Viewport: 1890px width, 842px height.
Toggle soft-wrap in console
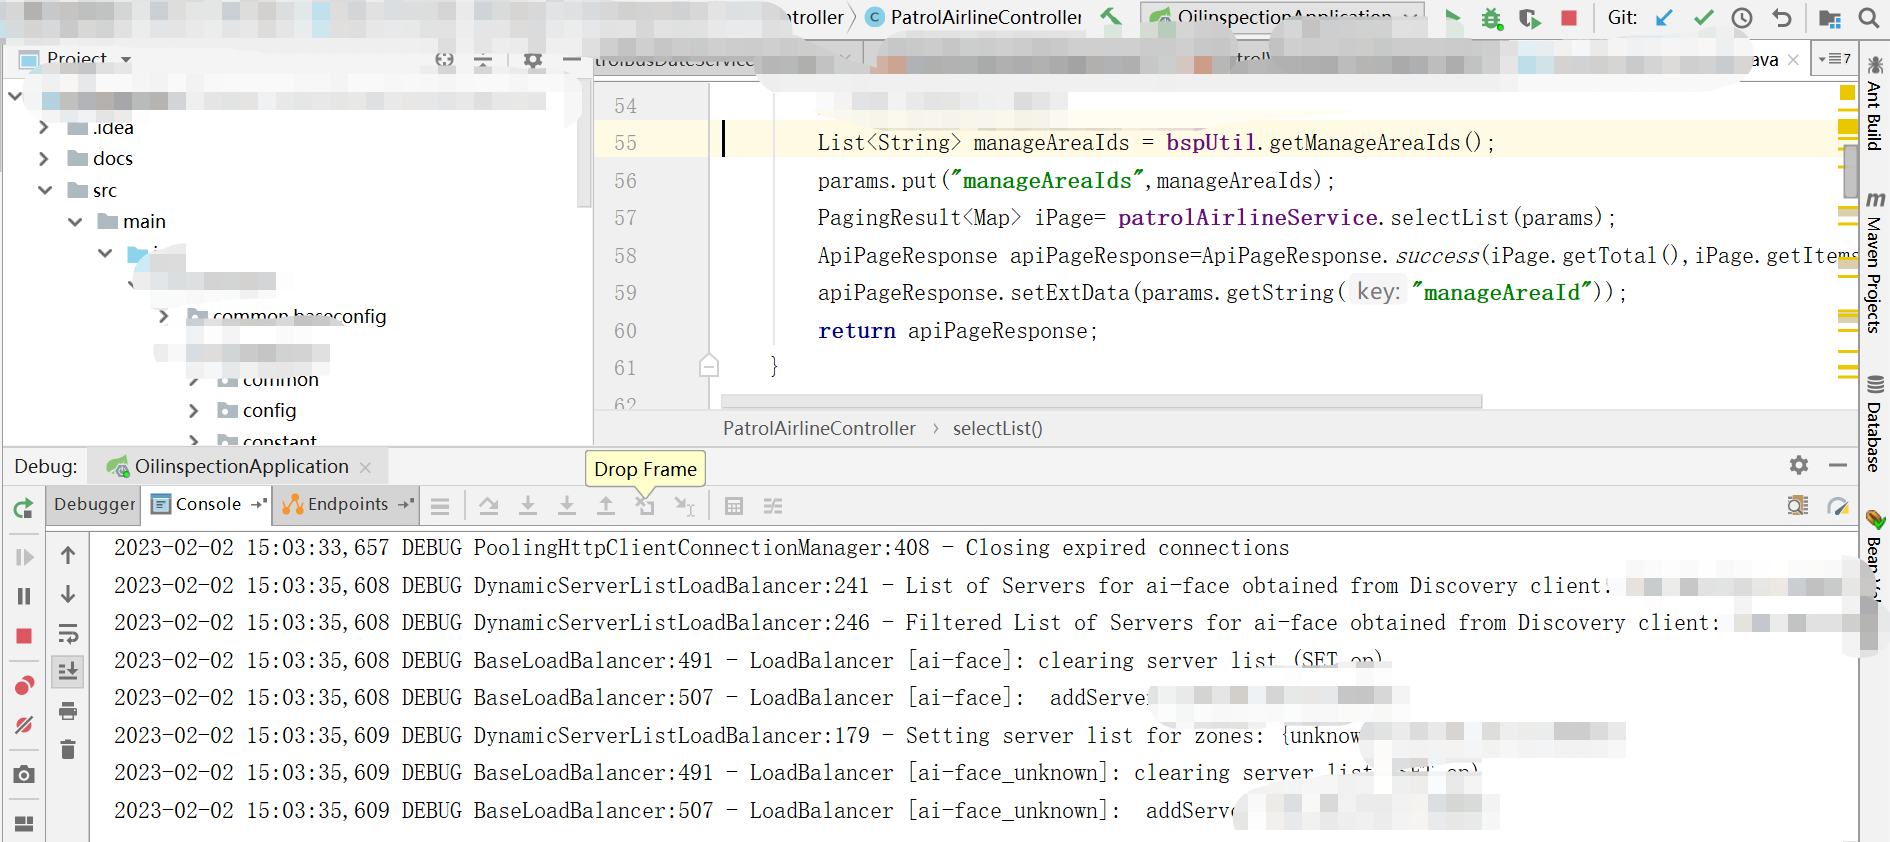point(68,633)
